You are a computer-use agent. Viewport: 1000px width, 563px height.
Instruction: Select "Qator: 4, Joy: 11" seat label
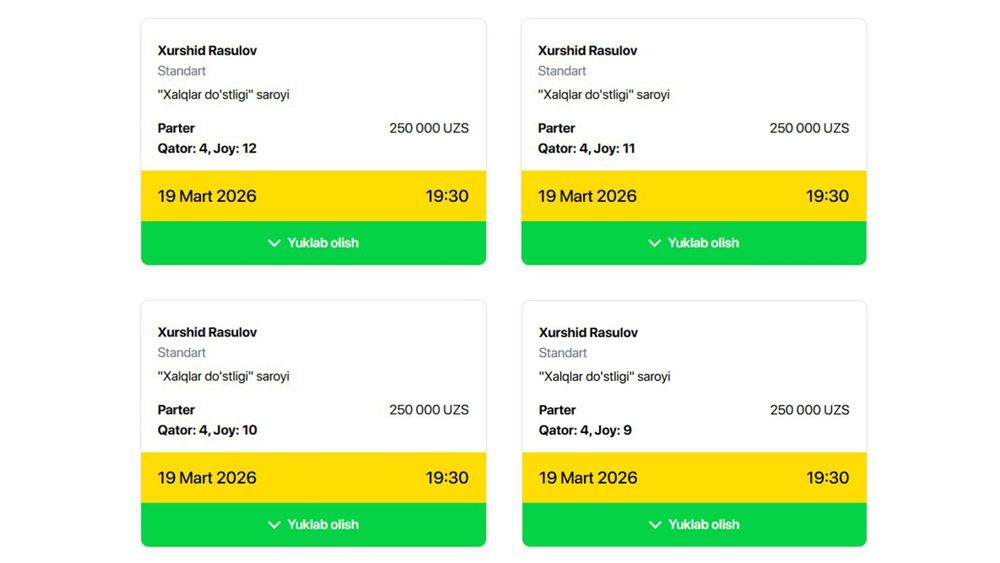pos(586,149)
